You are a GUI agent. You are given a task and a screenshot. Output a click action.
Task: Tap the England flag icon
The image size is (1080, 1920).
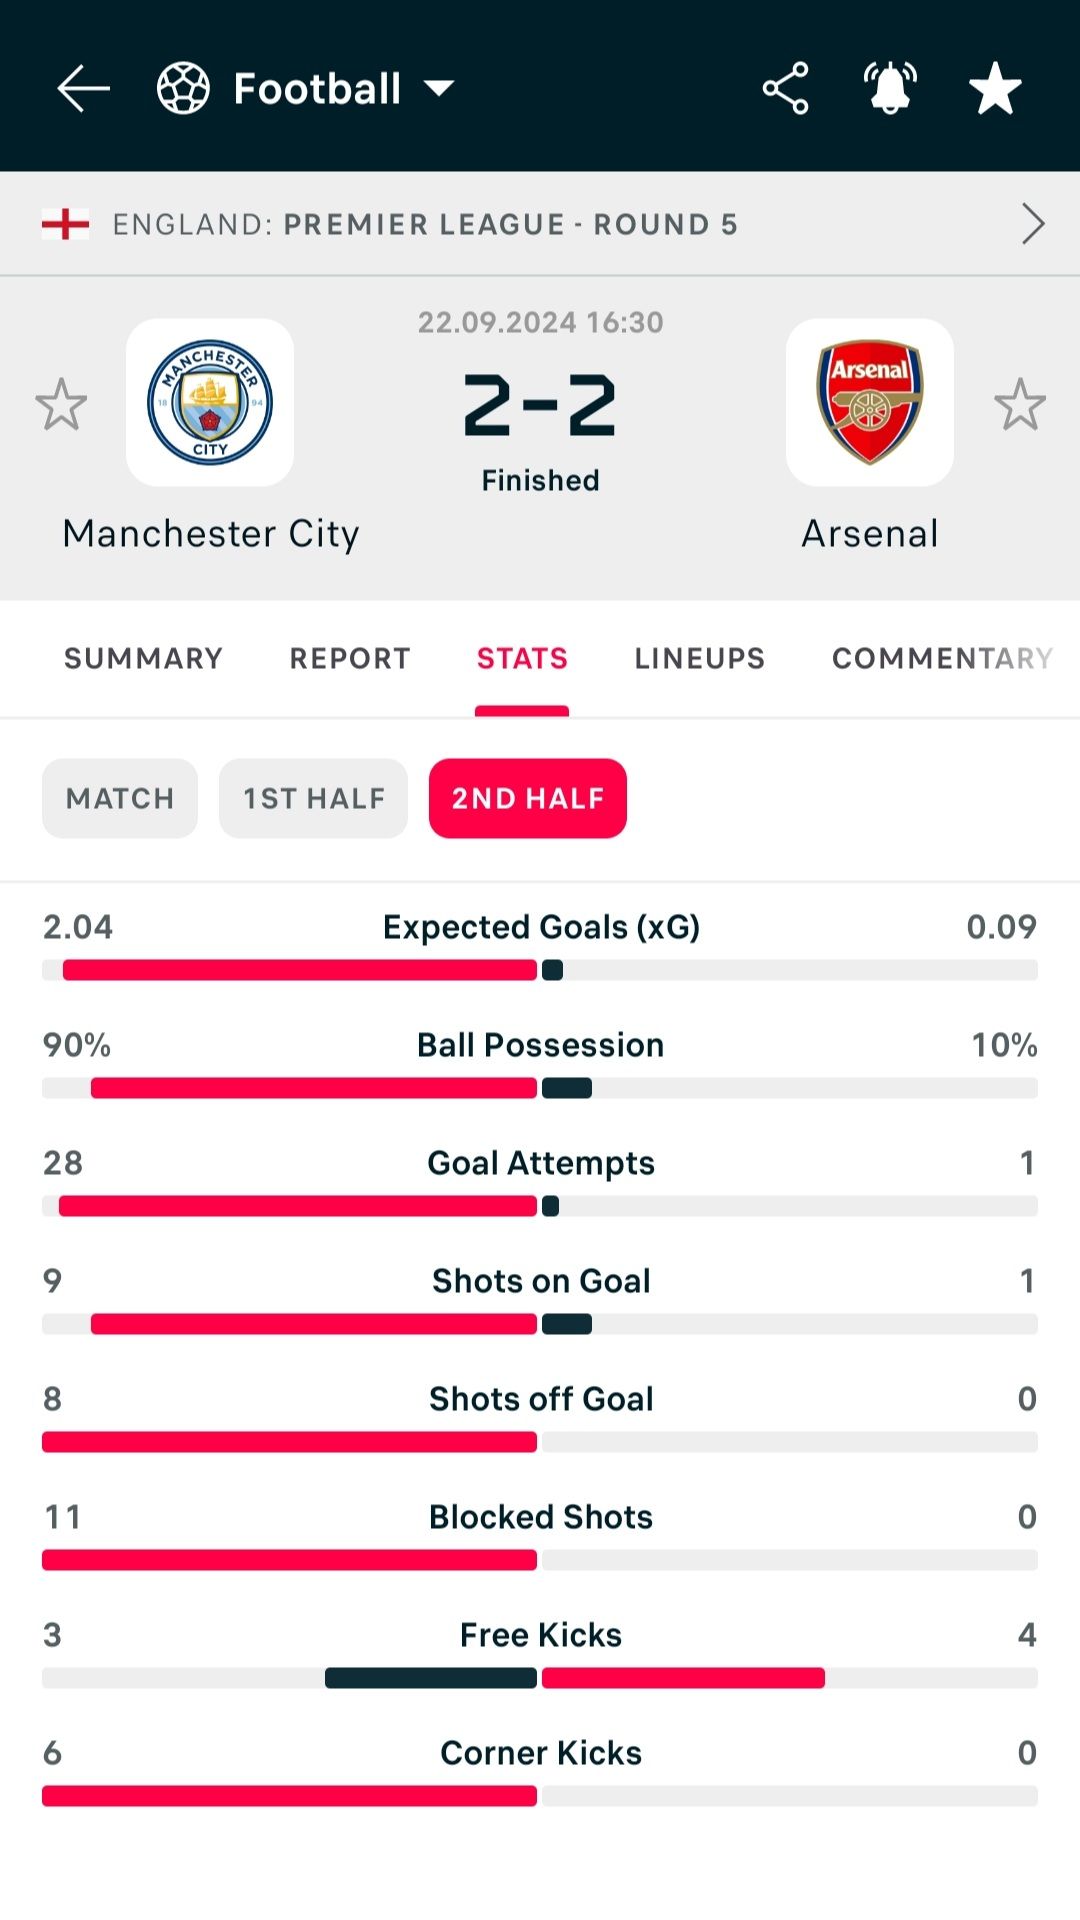[66, 224]
